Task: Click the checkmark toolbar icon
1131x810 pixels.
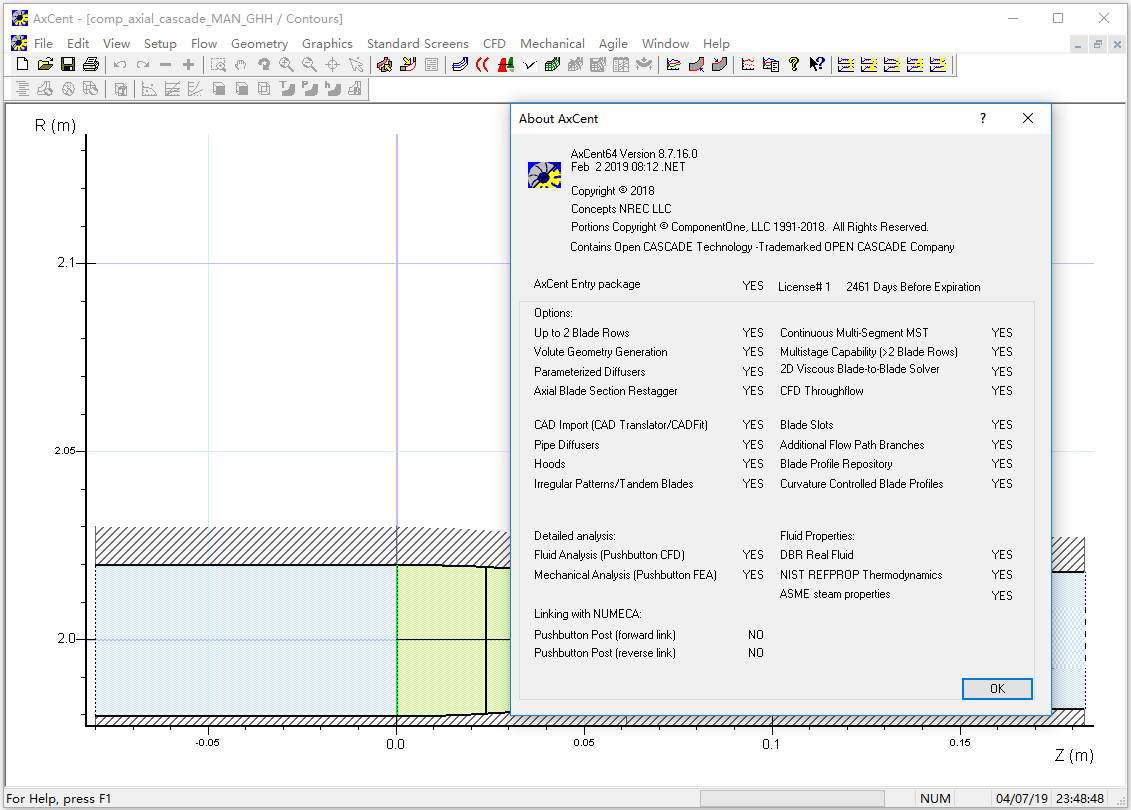Action: [x=529, y=65]
